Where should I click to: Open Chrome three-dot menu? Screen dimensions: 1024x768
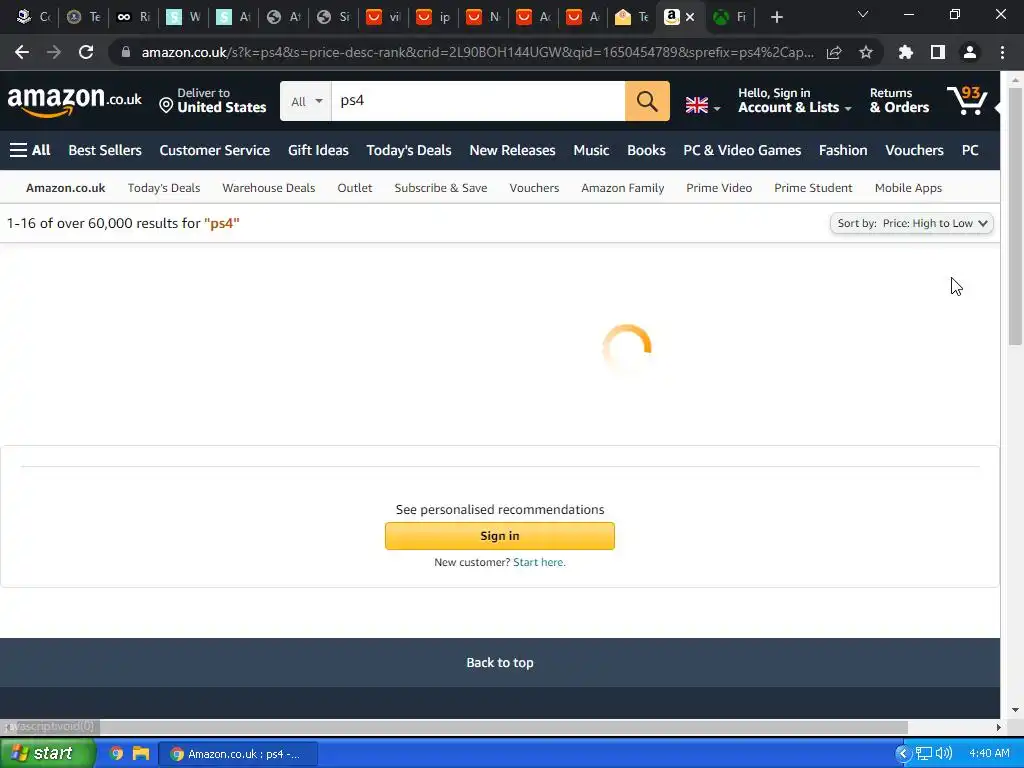1002,52
